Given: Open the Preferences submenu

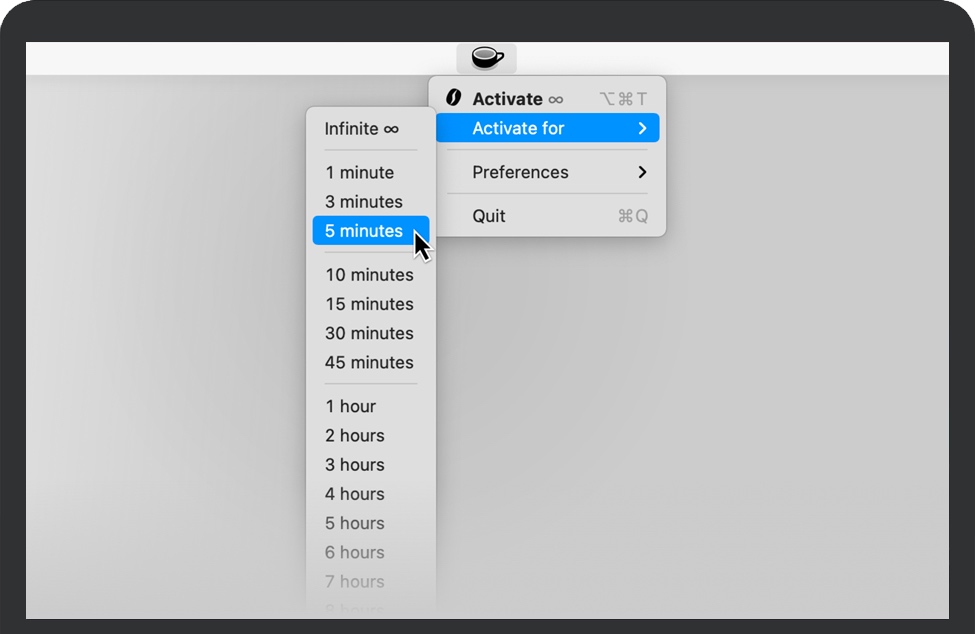Looking at the screenshot, I should pyautogui.click(x=520, y=172).
